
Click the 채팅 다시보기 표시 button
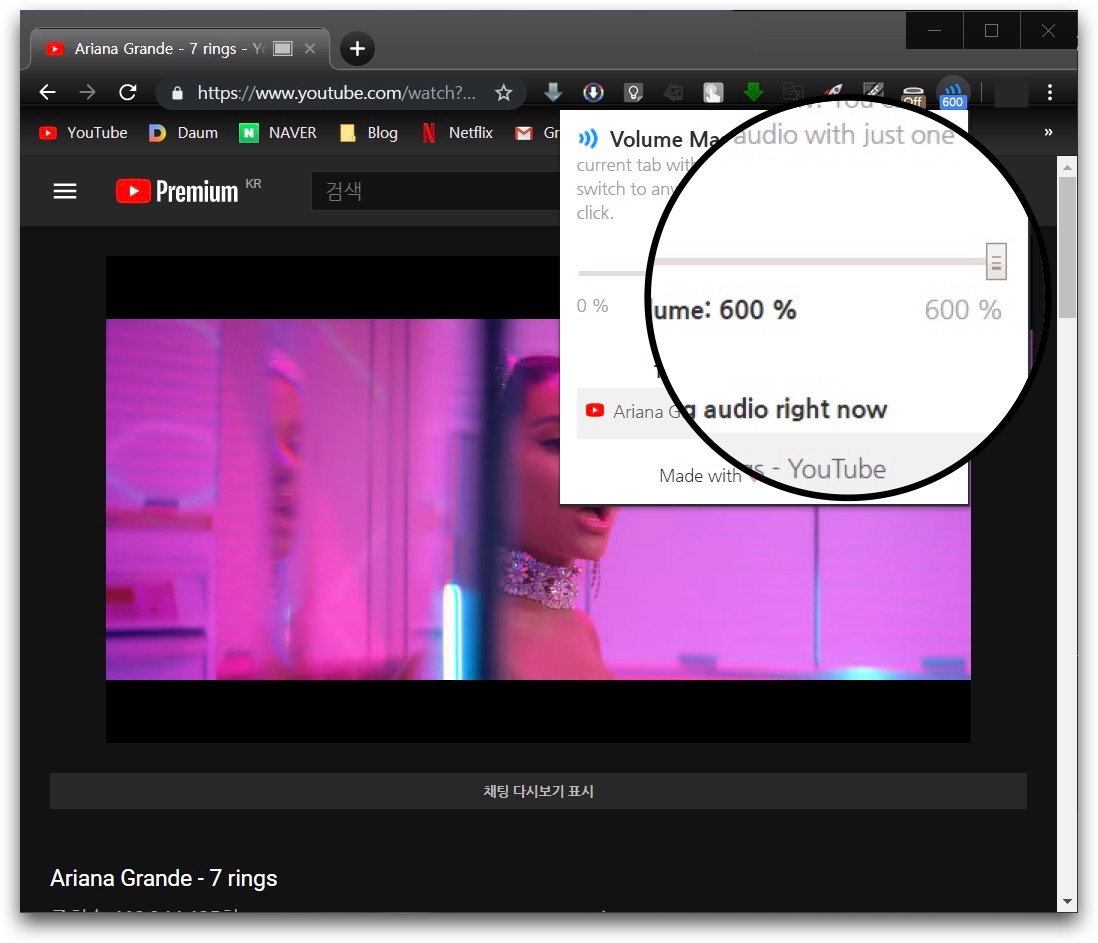click(x=538, y=791)
